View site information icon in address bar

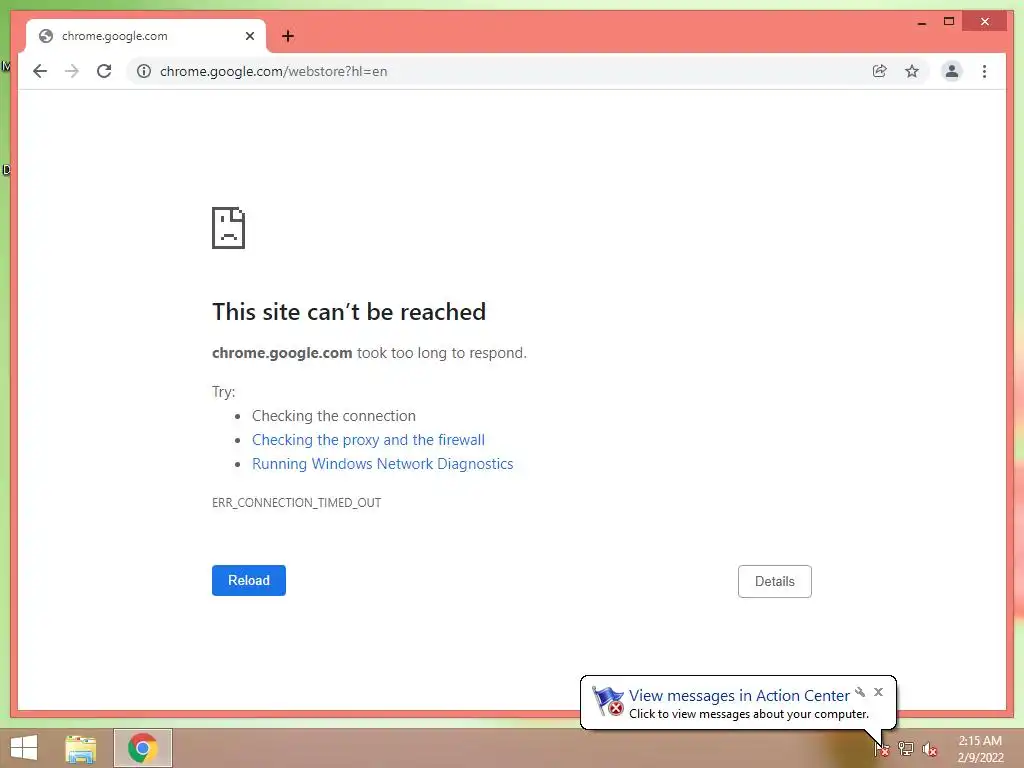144,71
